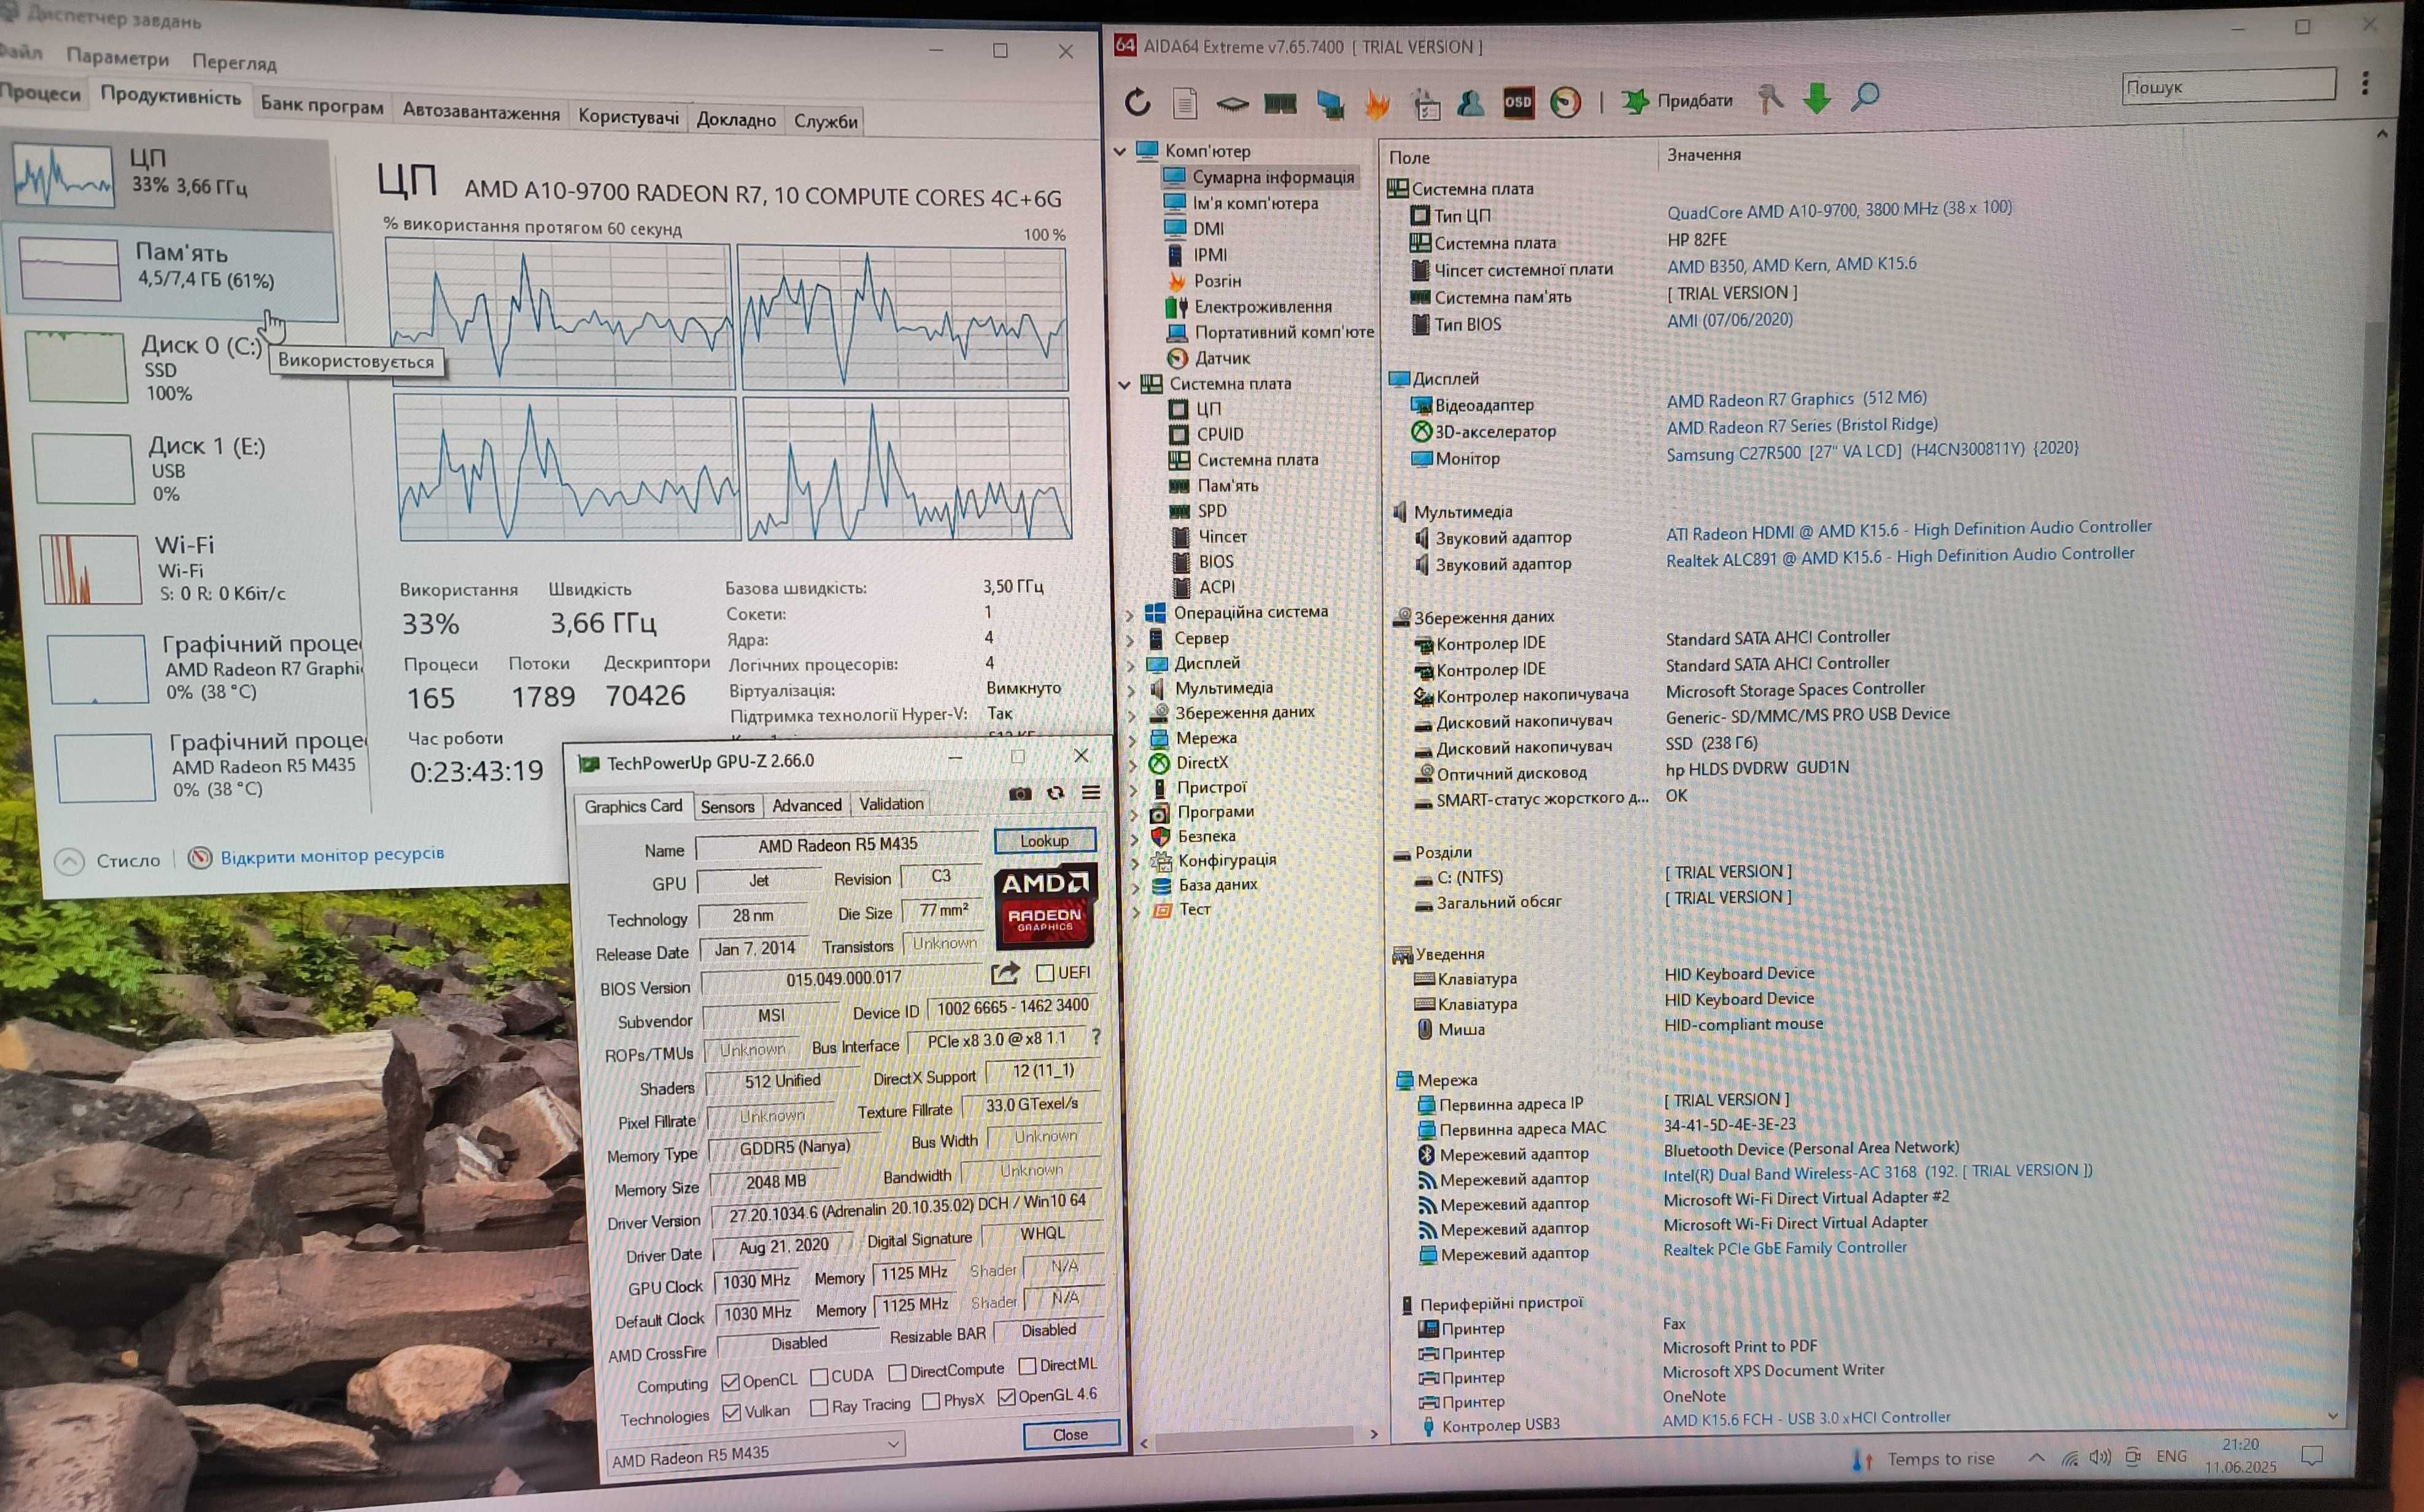Open the Параметри menu in Task Manager
This screenshot has height=1512, width=2424.
pyautogui.click(x=118, y=58)
